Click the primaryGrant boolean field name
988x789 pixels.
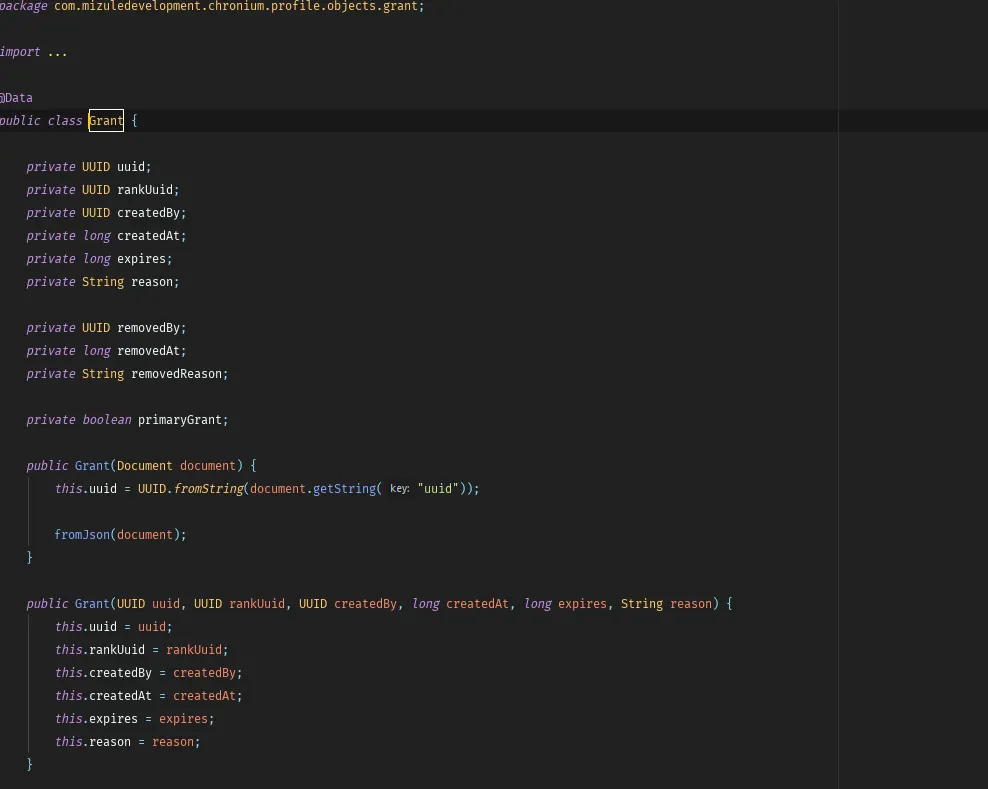pos(180,420)
